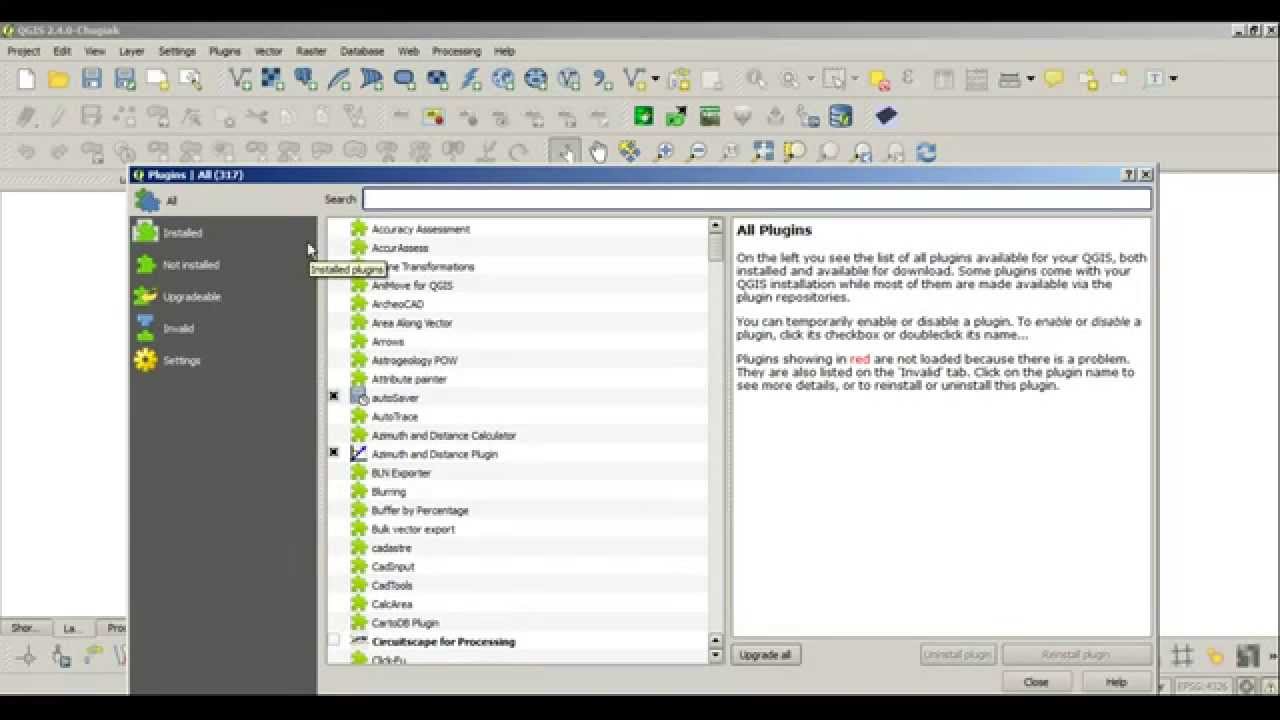Switch to the Installed plugins tab
Viewport: 1280px width, 720px height.
coord(224,233)
